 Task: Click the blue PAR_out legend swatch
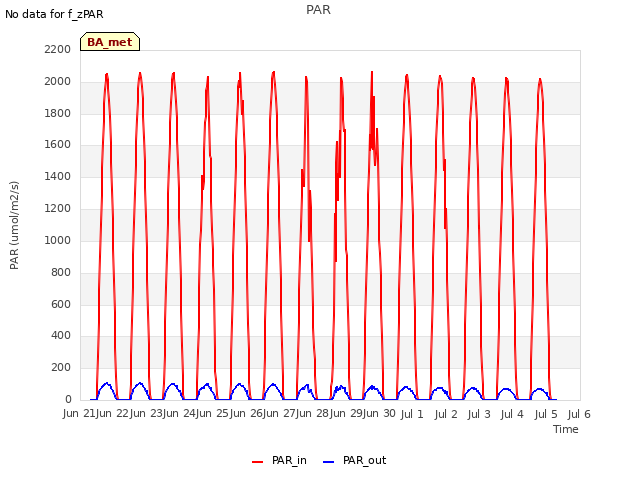(329, 462)
